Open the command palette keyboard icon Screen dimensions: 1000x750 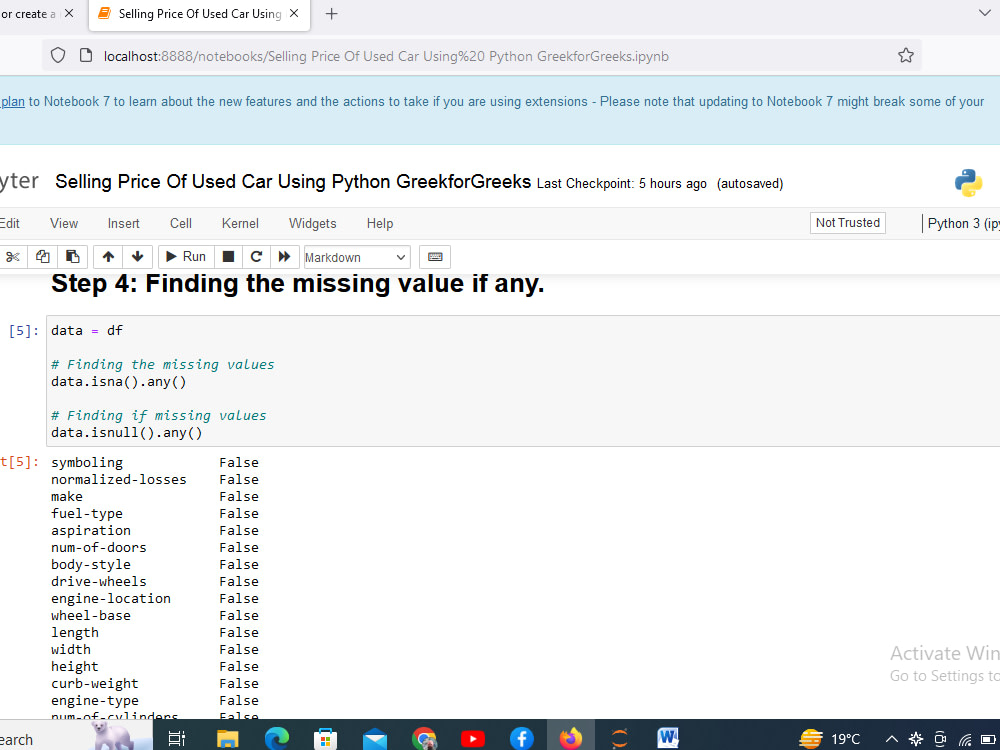(434, 257)
